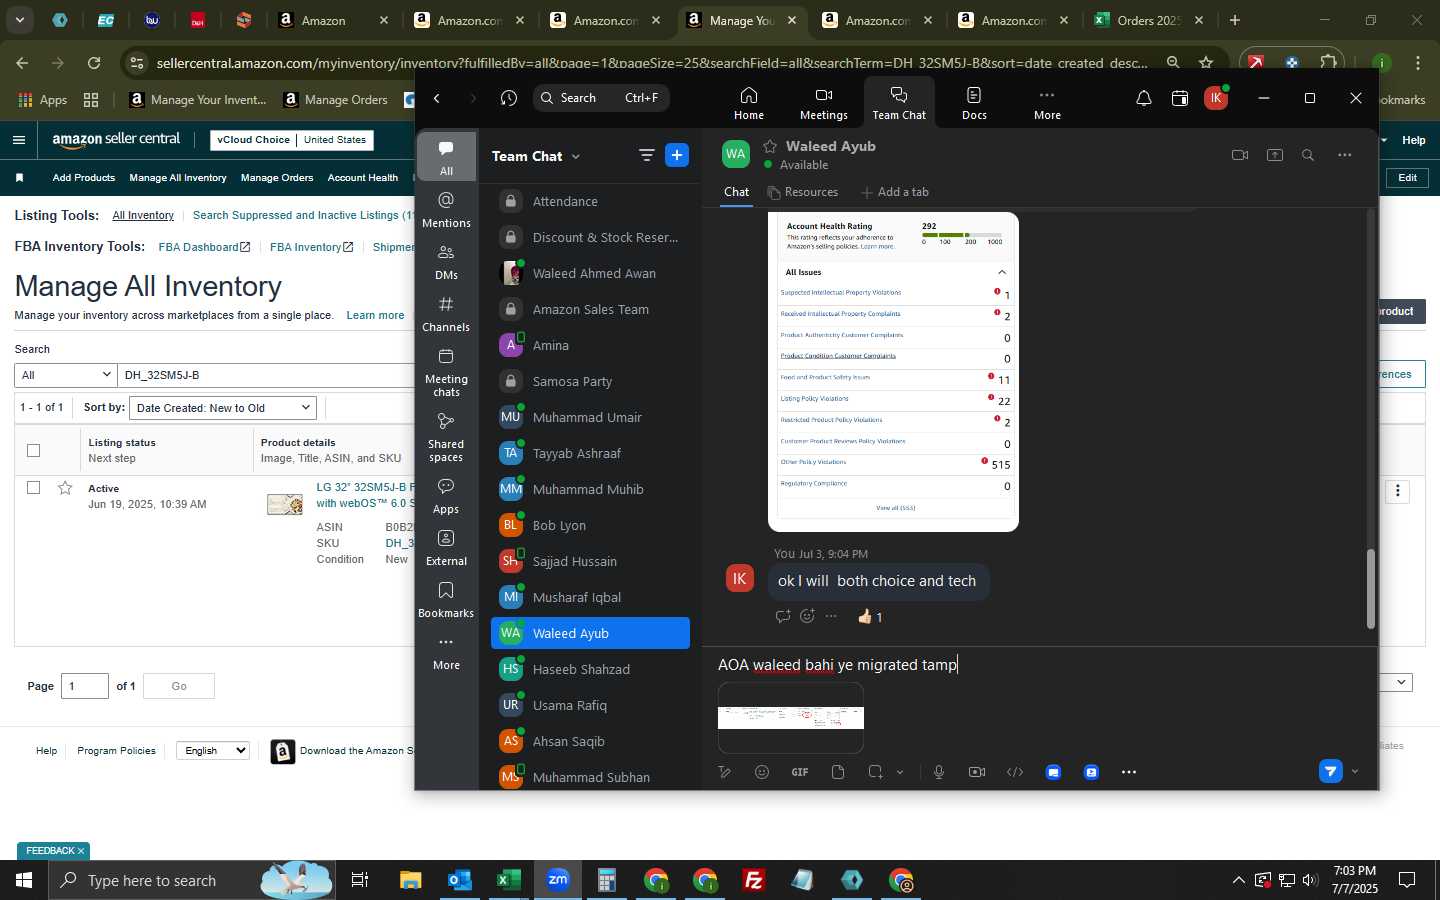Switch to Zoom Meetings tab
Viewport: 1440px width, 900px height.
824,103
